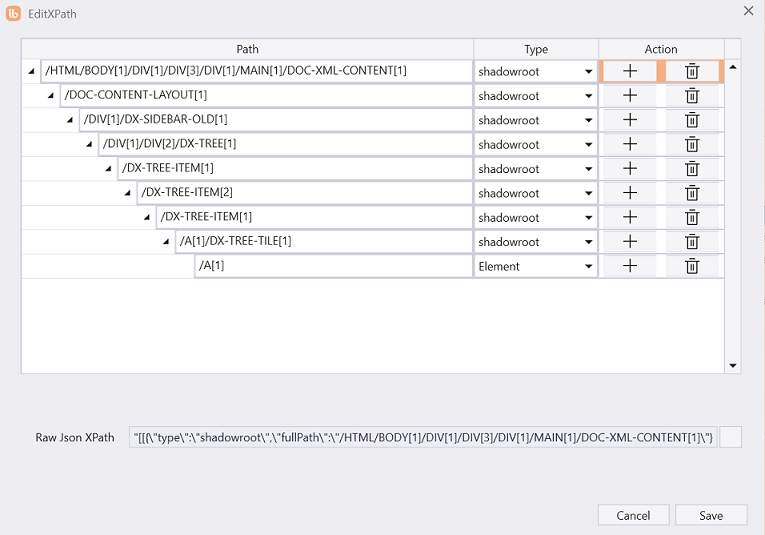Screen dimensions: 765x535
Task: Click plus icon in /DX-TREE-ITEM[2] row
Action: click(x=630, y=193)
